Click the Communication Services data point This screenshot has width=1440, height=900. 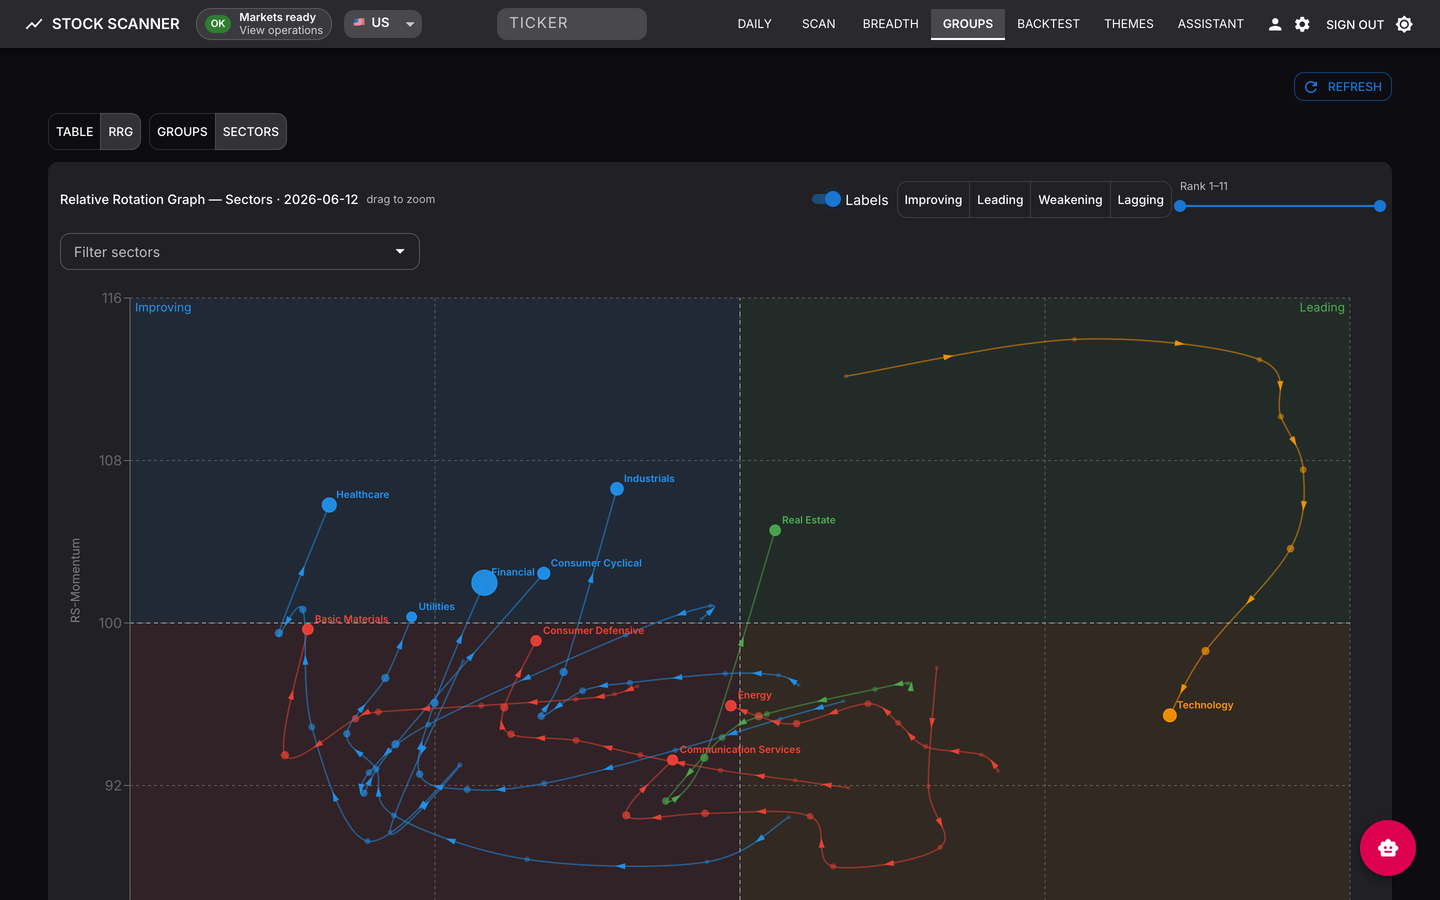pos(672,760)
